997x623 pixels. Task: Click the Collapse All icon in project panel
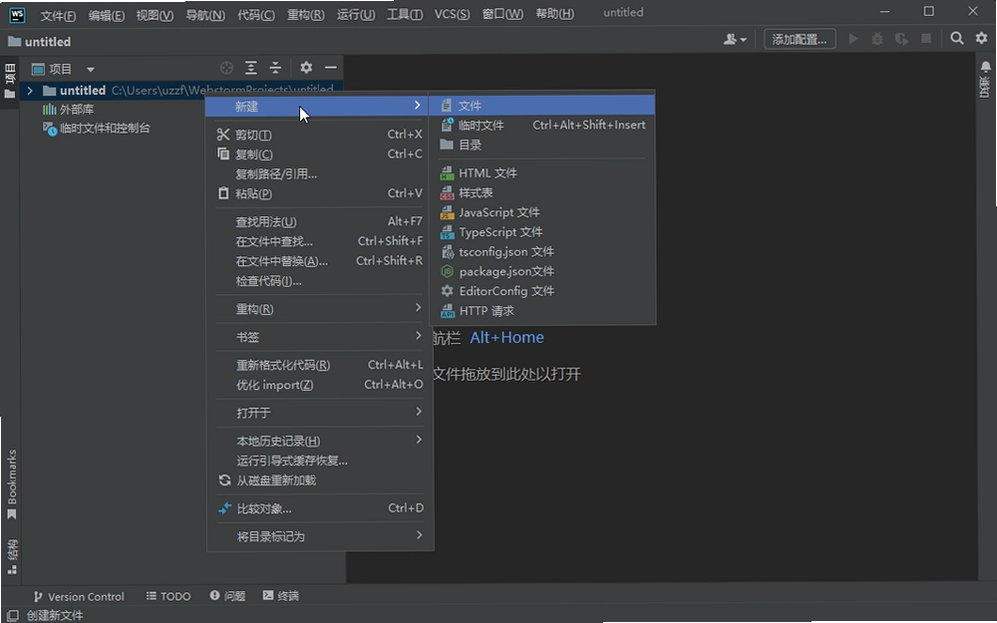click(x=275, y=68)
